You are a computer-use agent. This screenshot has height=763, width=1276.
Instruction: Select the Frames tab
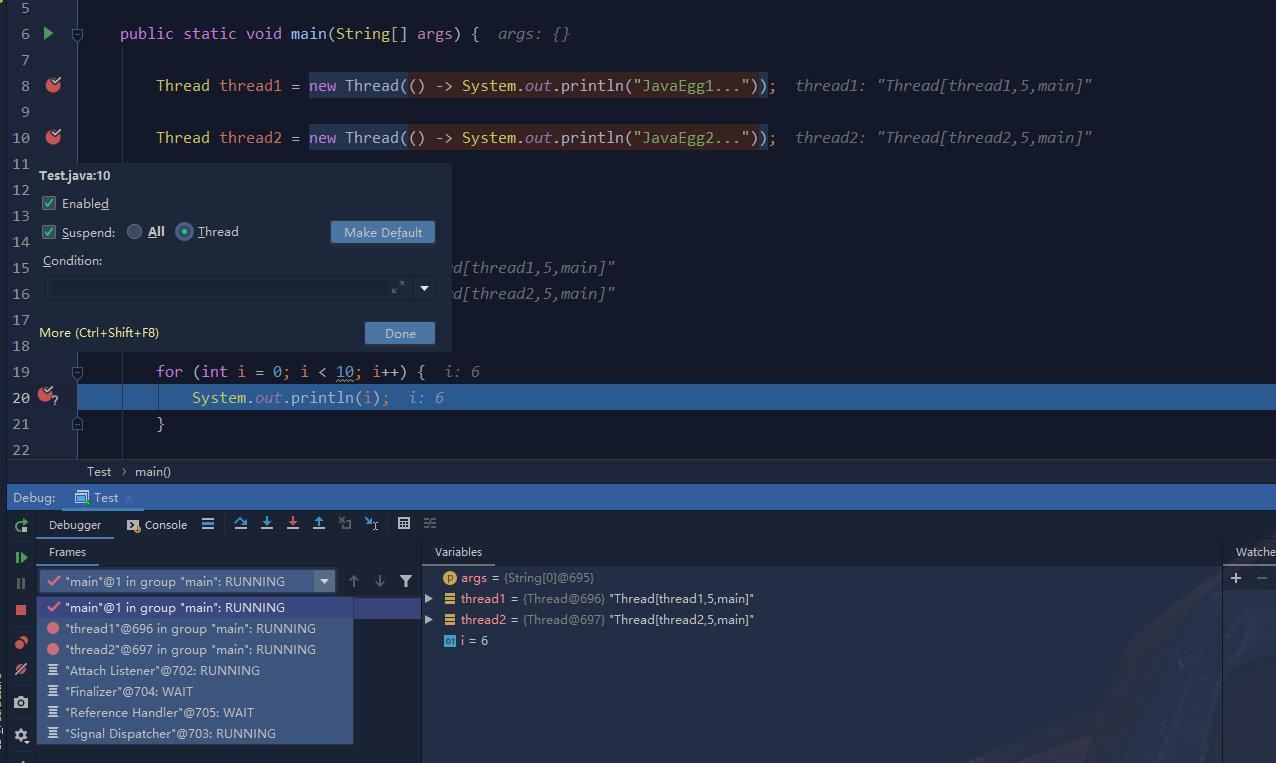[67, 552]
